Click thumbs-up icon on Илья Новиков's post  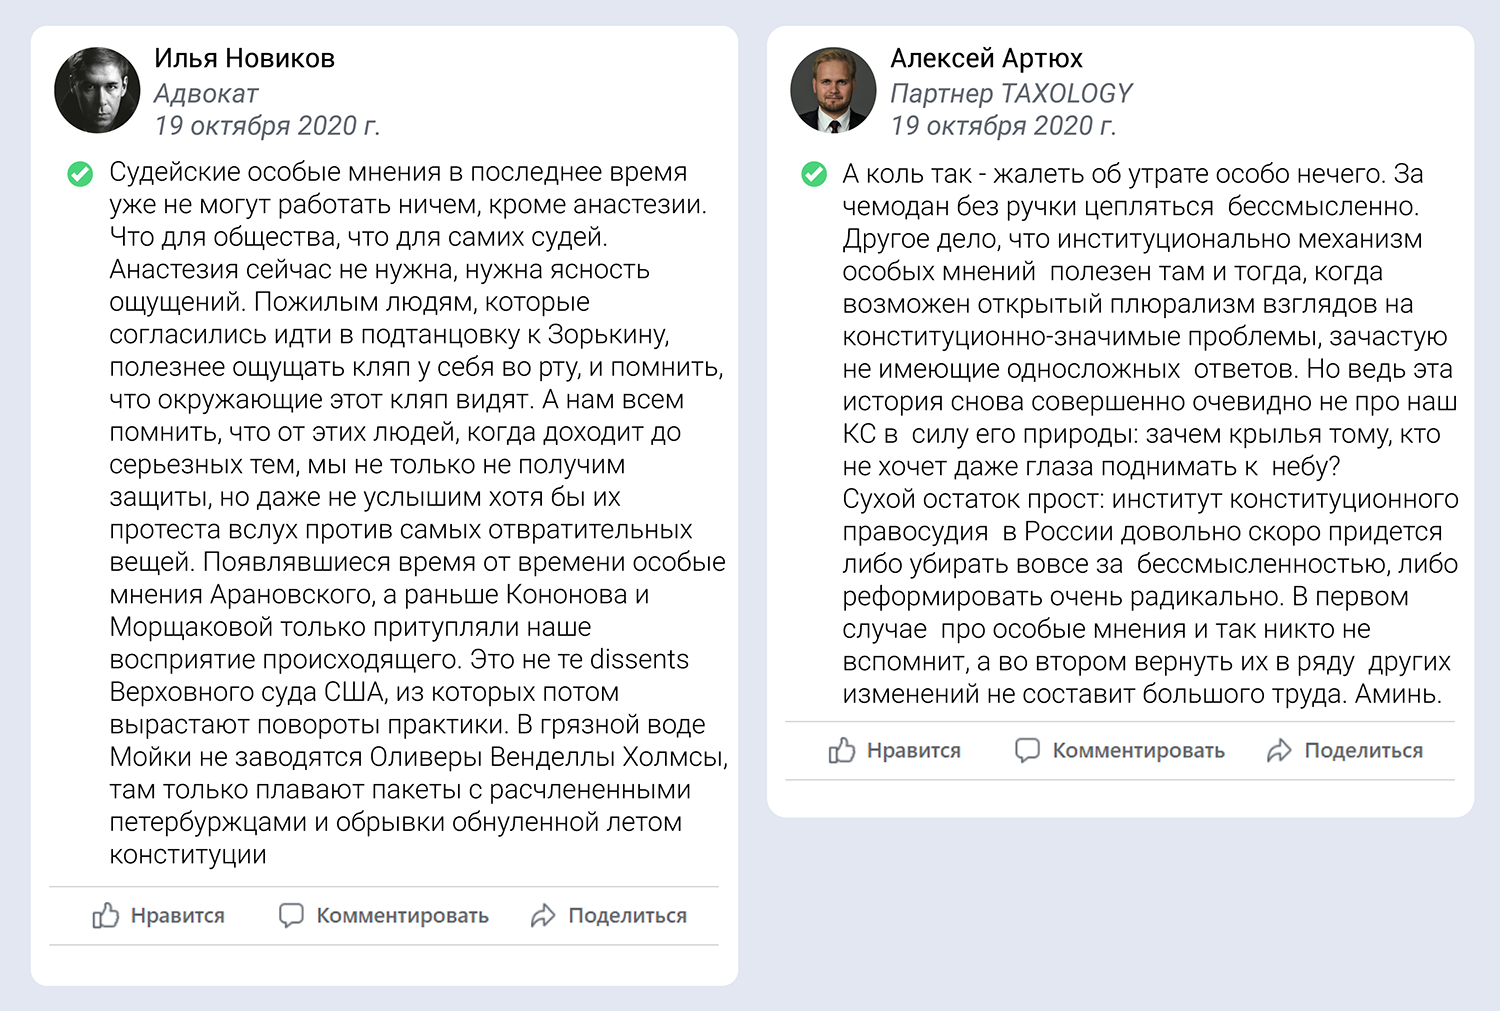(106, 915)
